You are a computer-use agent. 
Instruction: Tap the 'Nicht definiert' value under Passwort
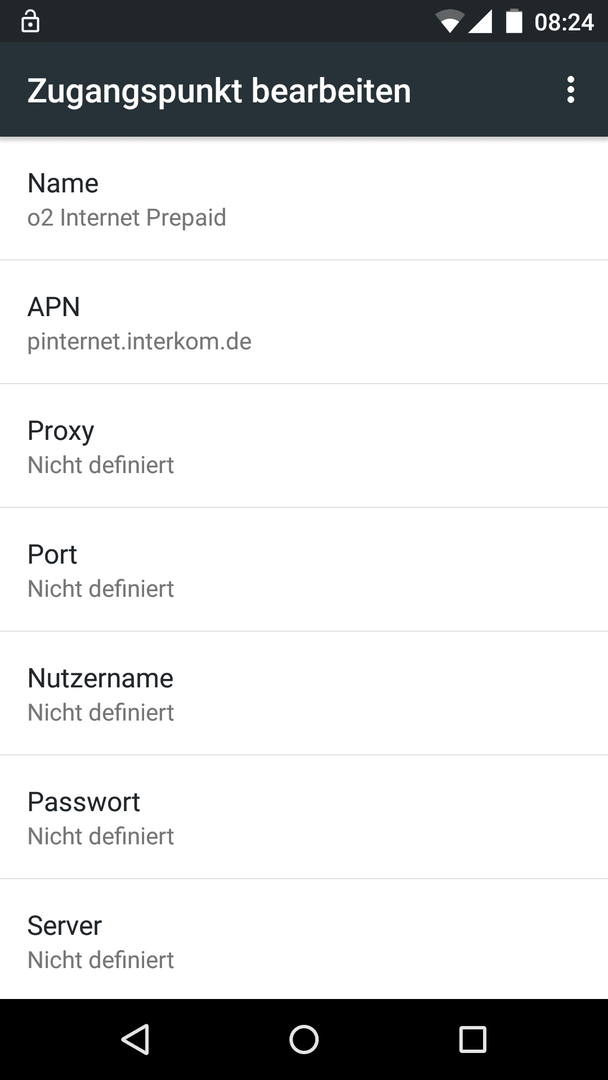tap(101, 836)
